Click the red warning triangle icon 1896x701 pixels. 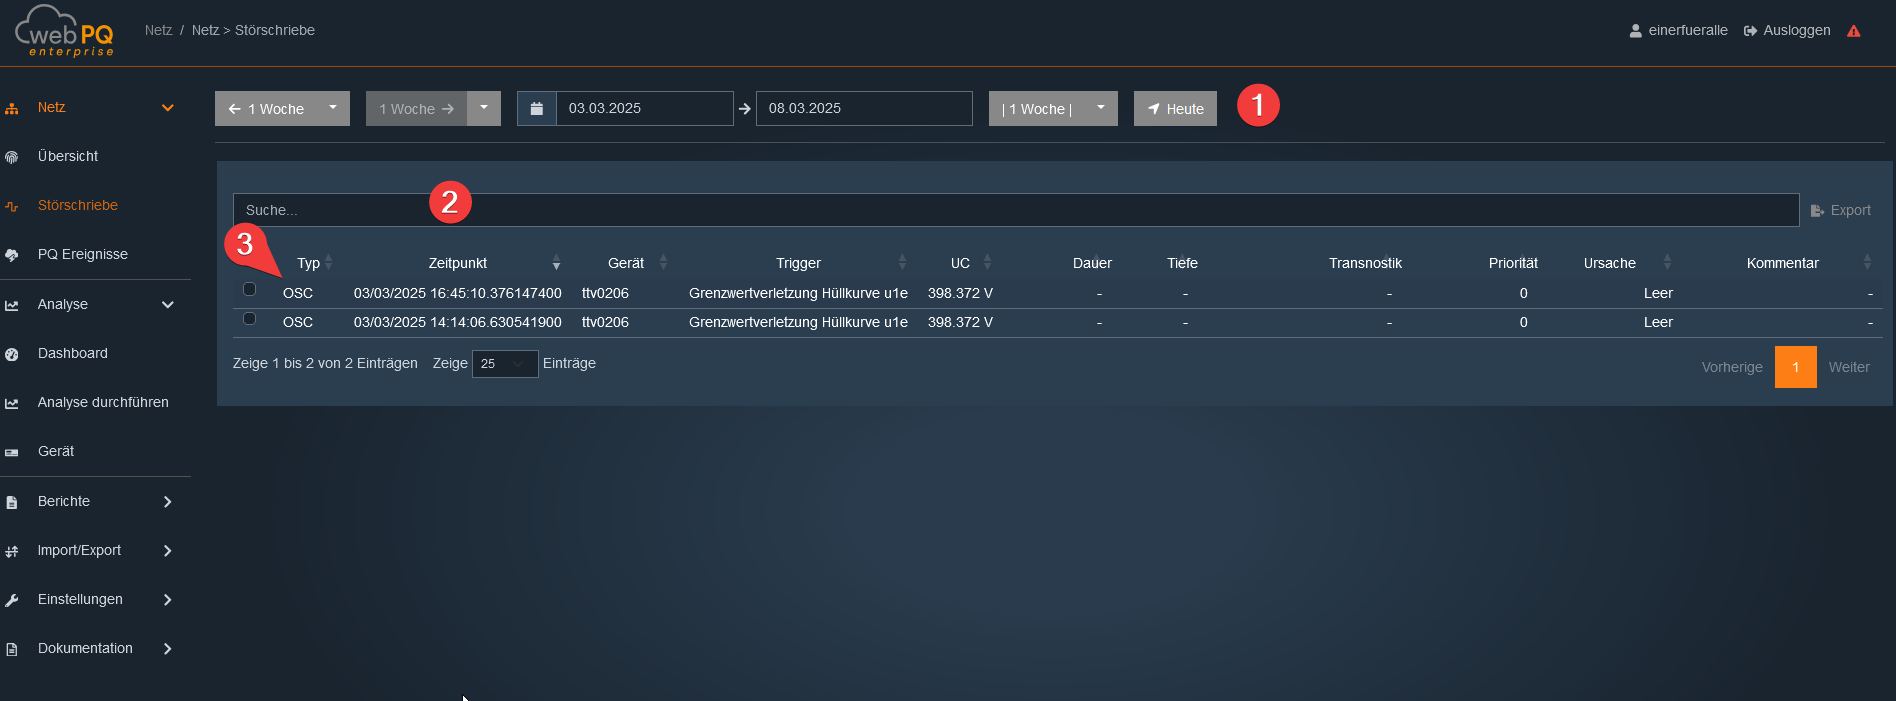pyautogui.click(x=1853, y=31)
